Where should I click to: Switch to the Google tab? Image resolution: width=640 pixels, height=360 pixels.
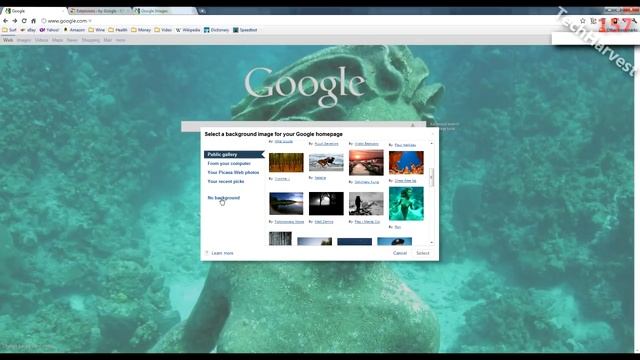pyautogui.click(x=33, y=11)
